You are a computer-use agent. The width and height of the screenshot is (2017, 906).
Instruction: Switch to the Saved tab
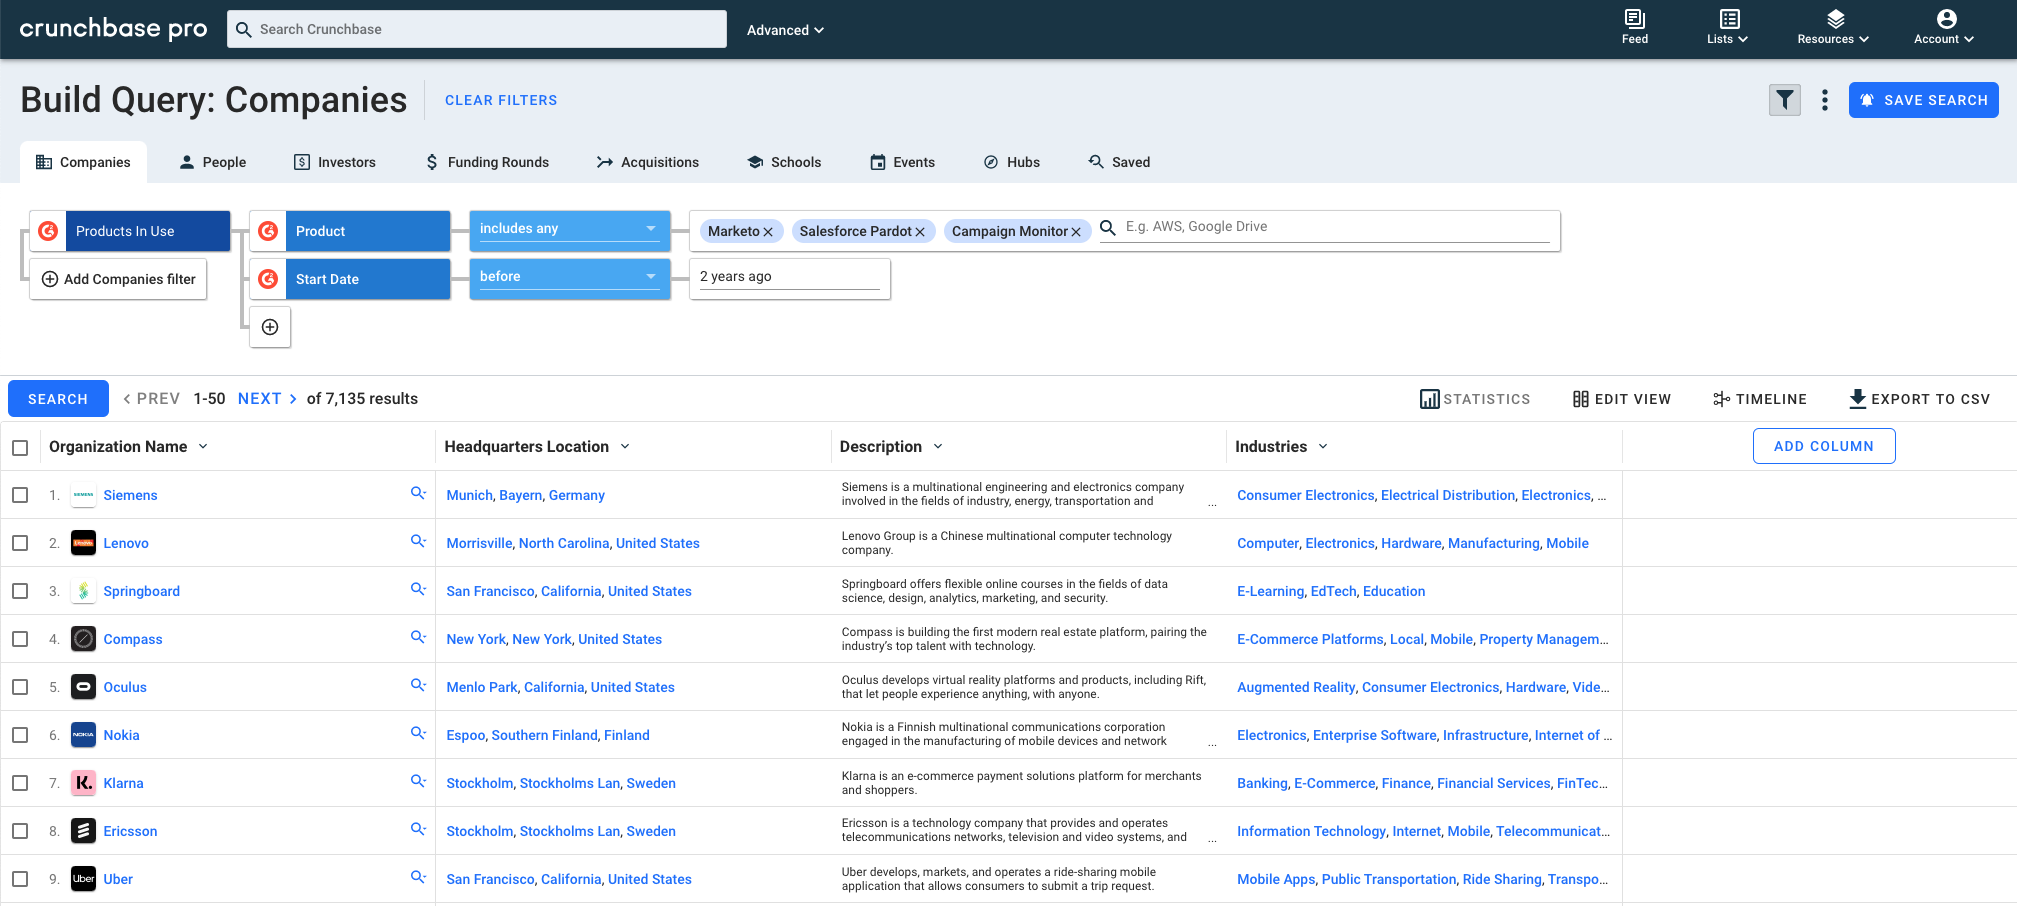point(1119,162)
